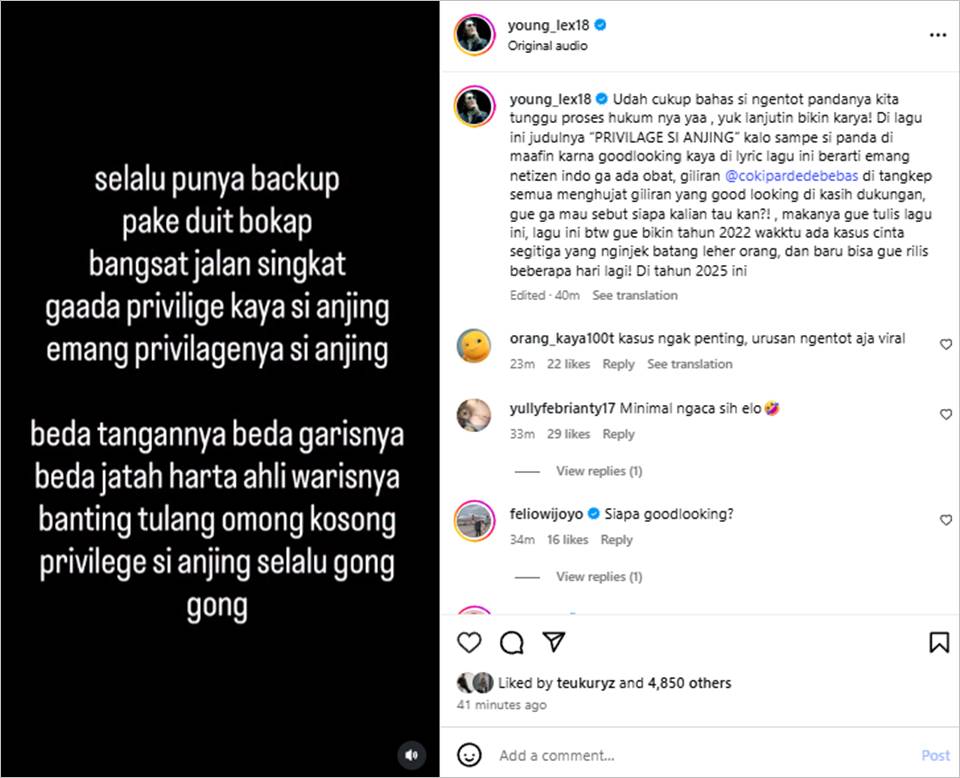The width and height of the screenshot is (960, 778).
Task: Open three-dot more options menu
Action: click(x=938, y=35)
